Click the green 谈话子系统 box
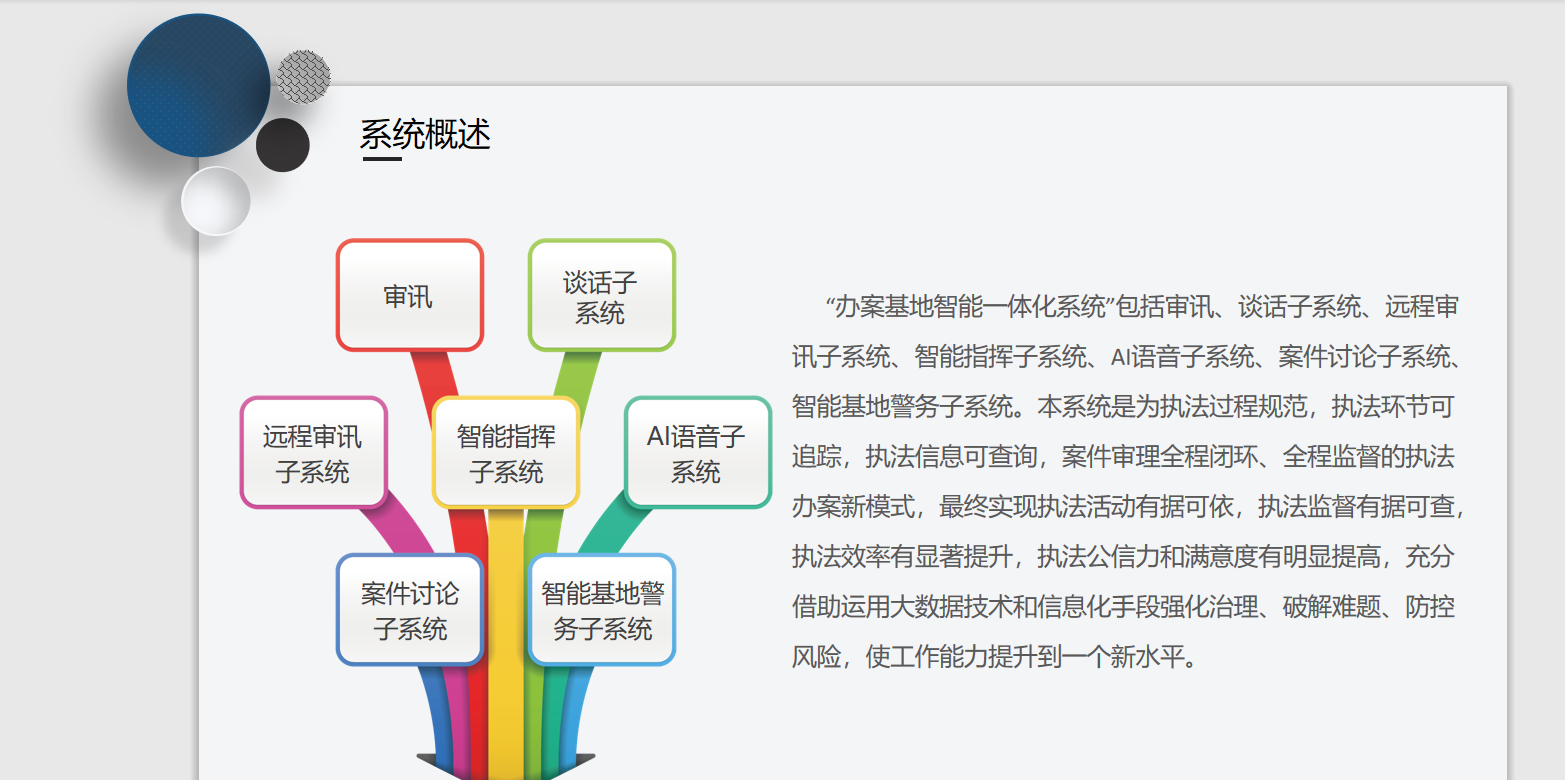The width and height of the screenshot is (1565, 780). pos(600,296)
